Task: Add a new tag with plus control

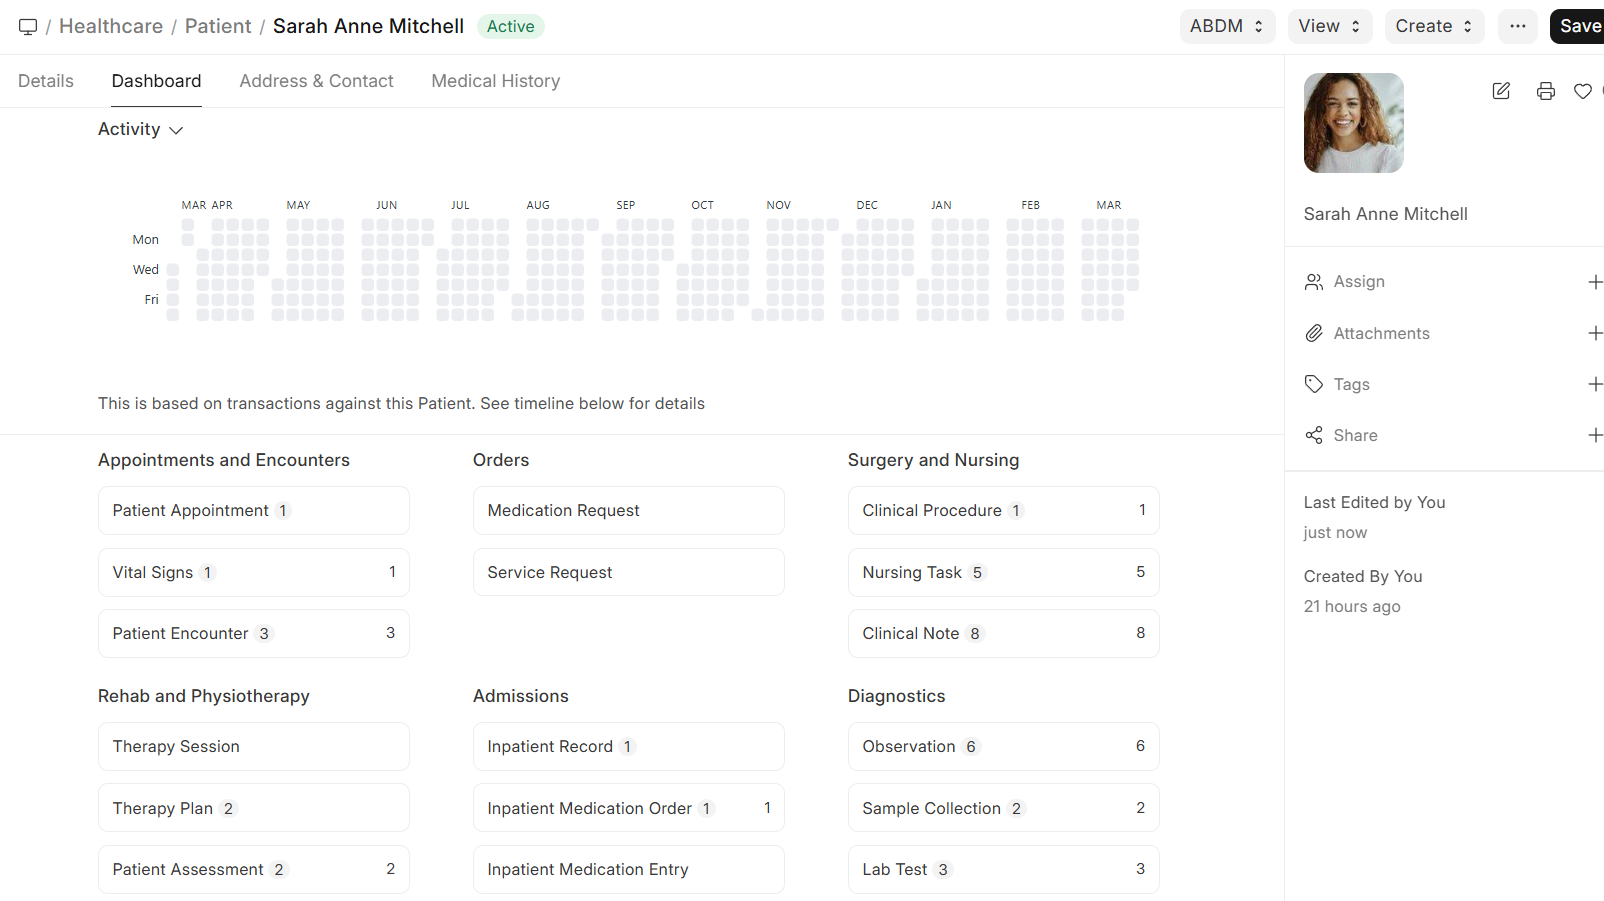Action: tap(1595, 384)
